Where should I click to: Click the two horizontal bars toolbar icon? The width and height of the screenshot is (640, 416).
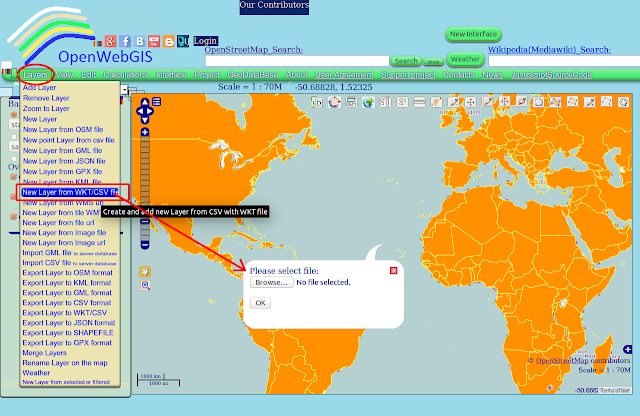tap(419, 102)
